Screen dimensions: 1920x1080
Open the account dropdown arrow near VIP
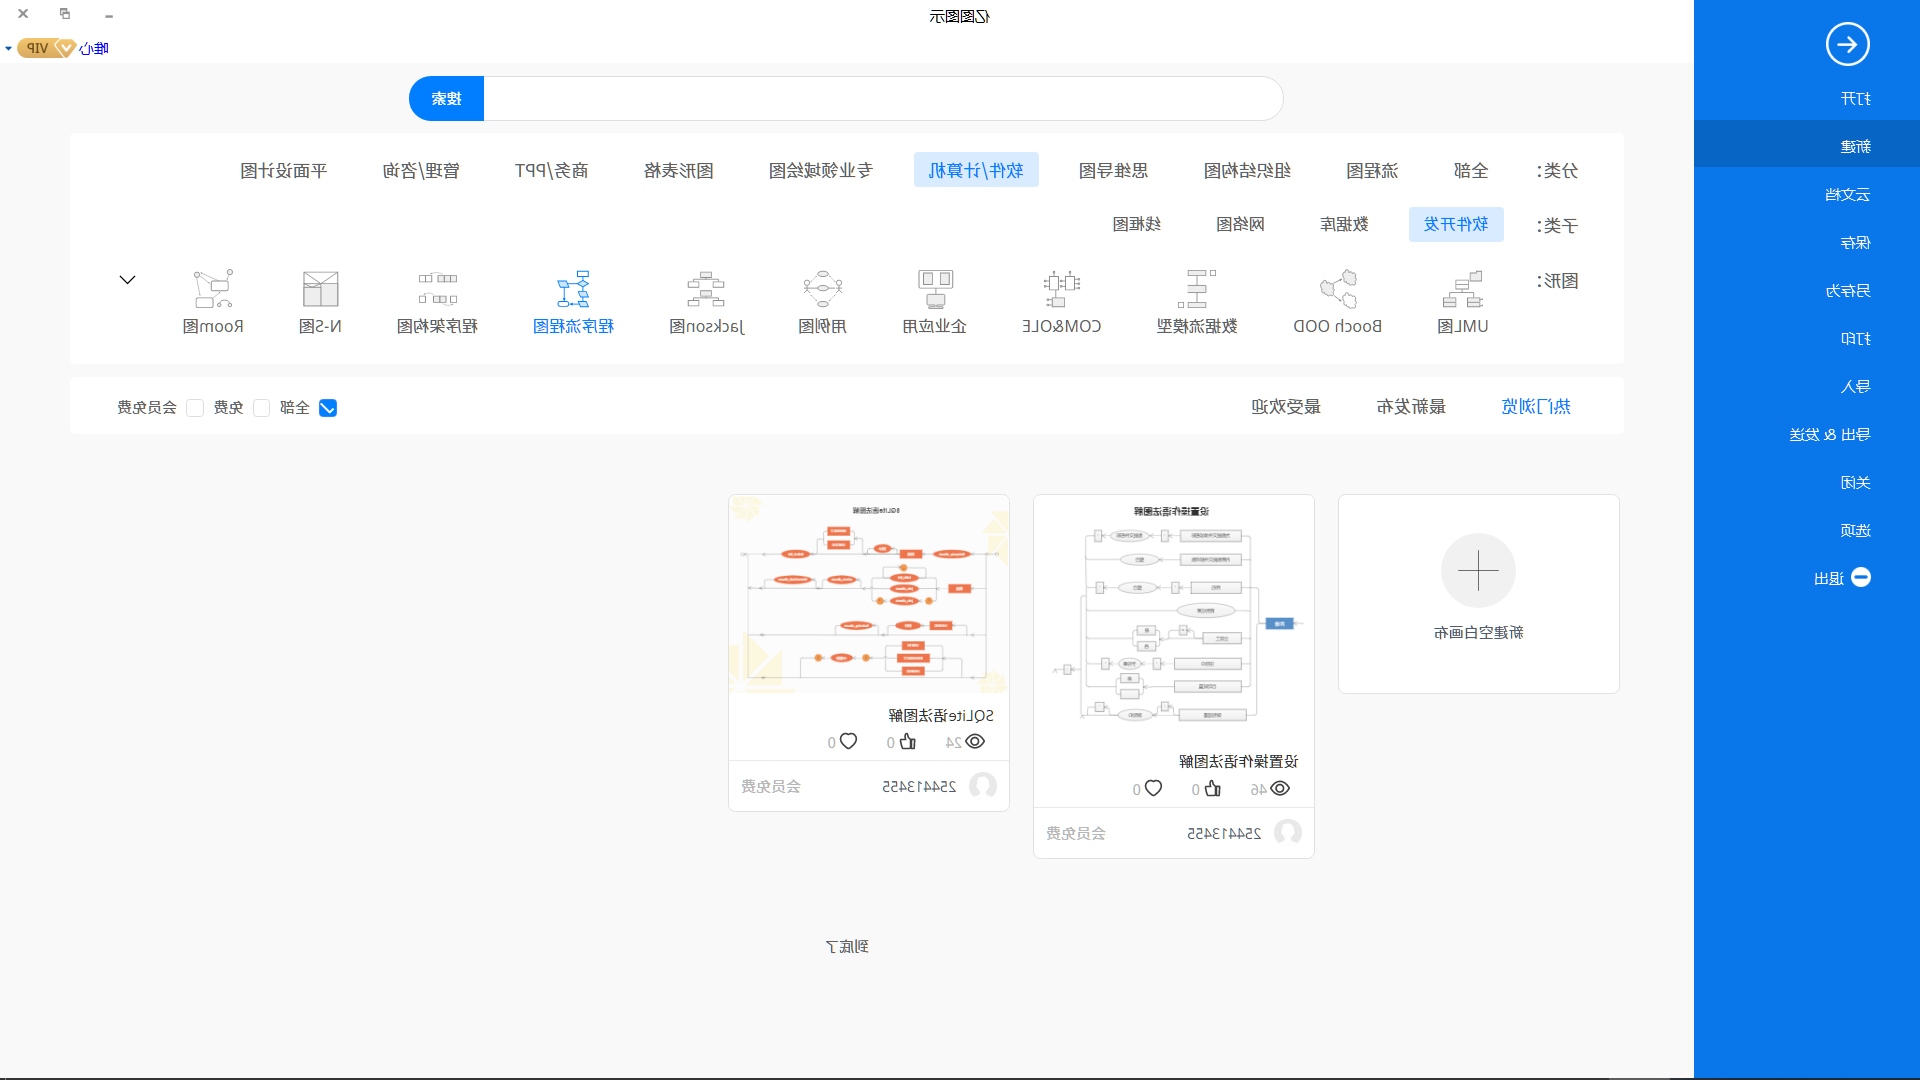pyautogui.click(x=8, y=48)
